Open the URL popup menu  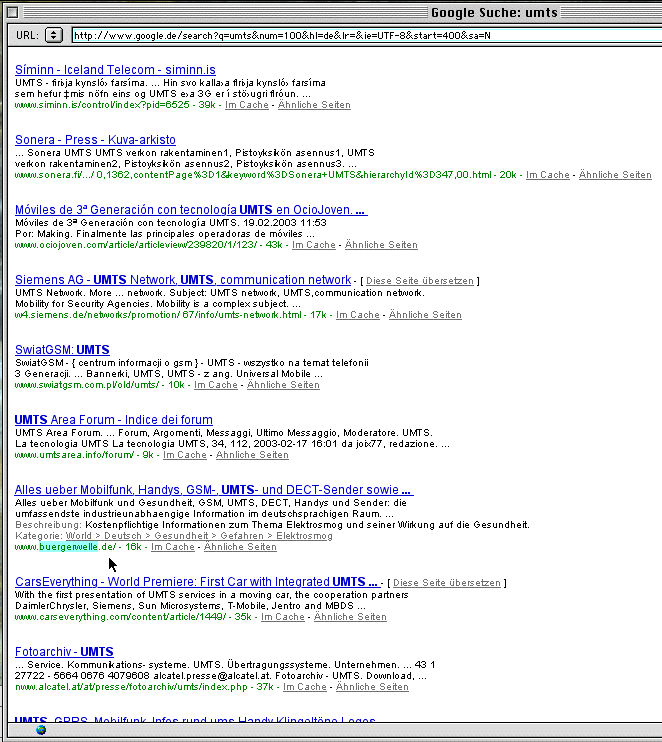(54, 35)
